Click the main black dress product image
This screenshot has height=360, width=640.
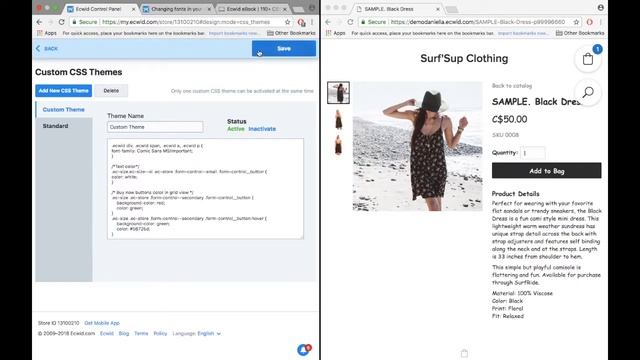pos(417,146)
